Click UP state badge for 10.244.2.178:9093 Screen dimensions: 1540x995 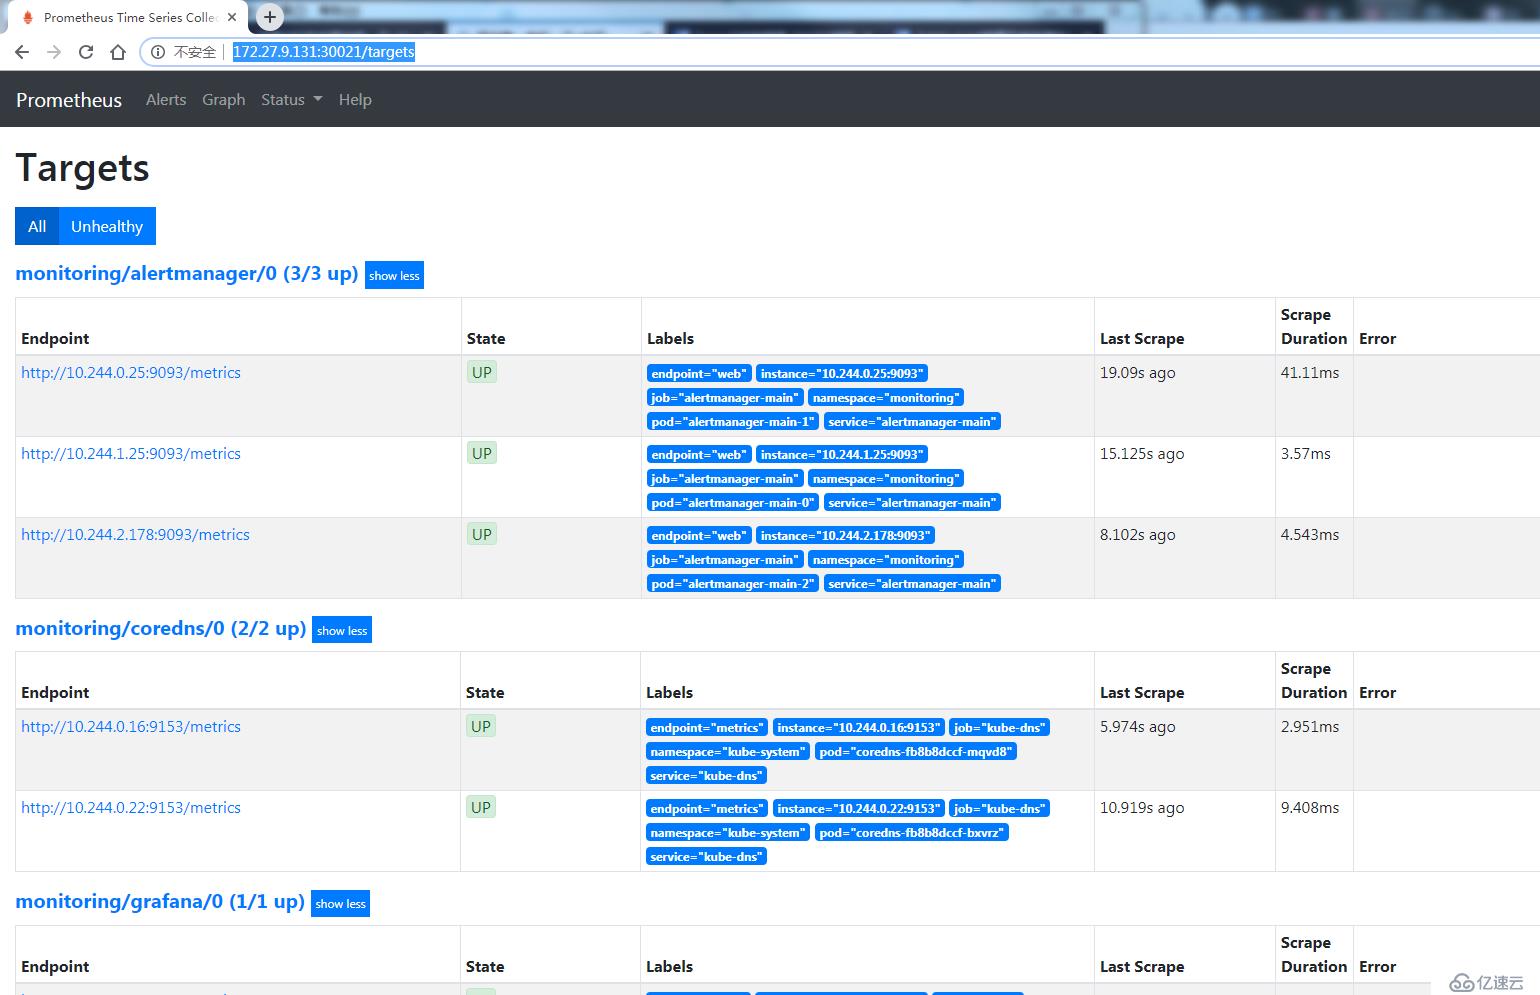[482, 534]
